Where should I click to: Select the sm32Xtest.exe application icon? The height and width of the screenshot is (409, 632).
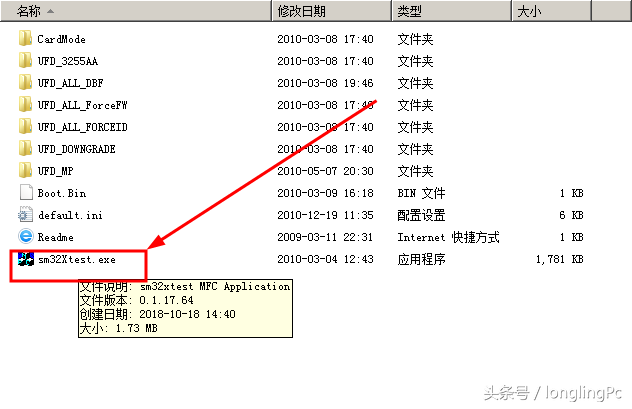(26, 259)
